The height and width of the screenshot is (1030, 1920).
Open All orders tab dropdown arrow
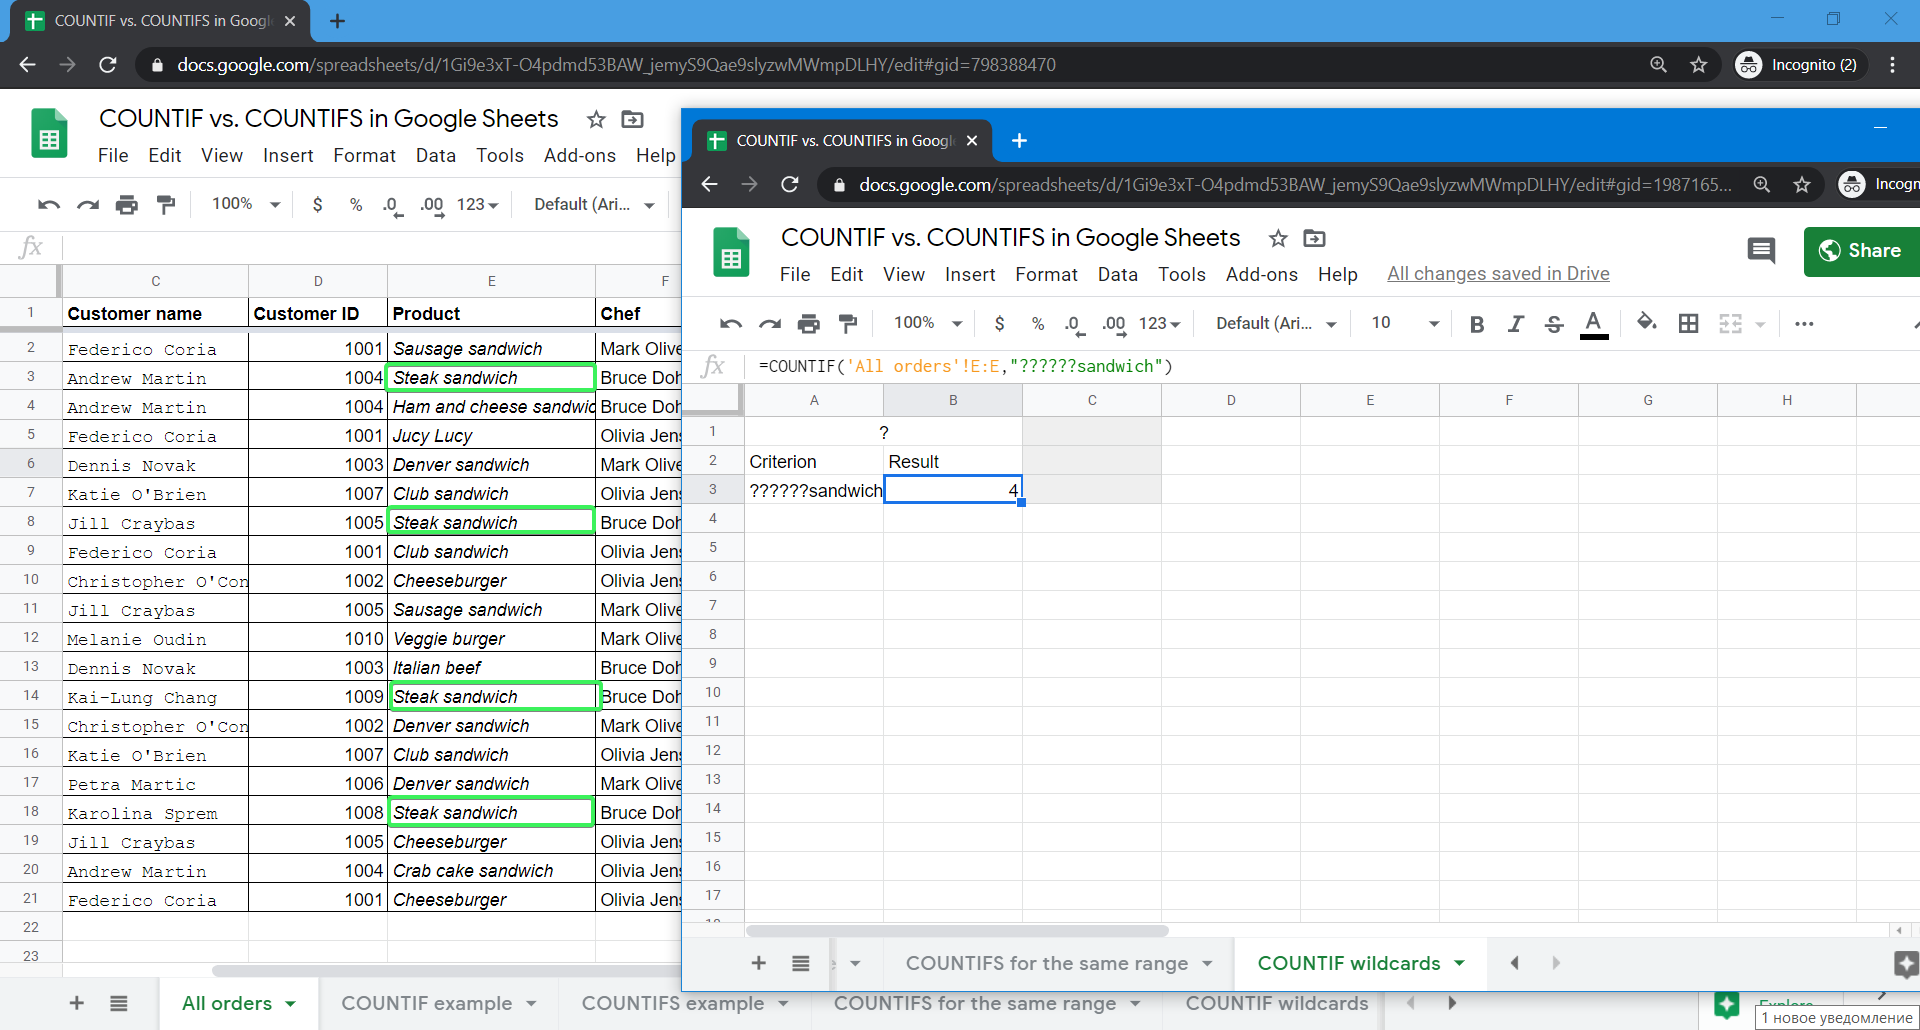(291, 1003)
